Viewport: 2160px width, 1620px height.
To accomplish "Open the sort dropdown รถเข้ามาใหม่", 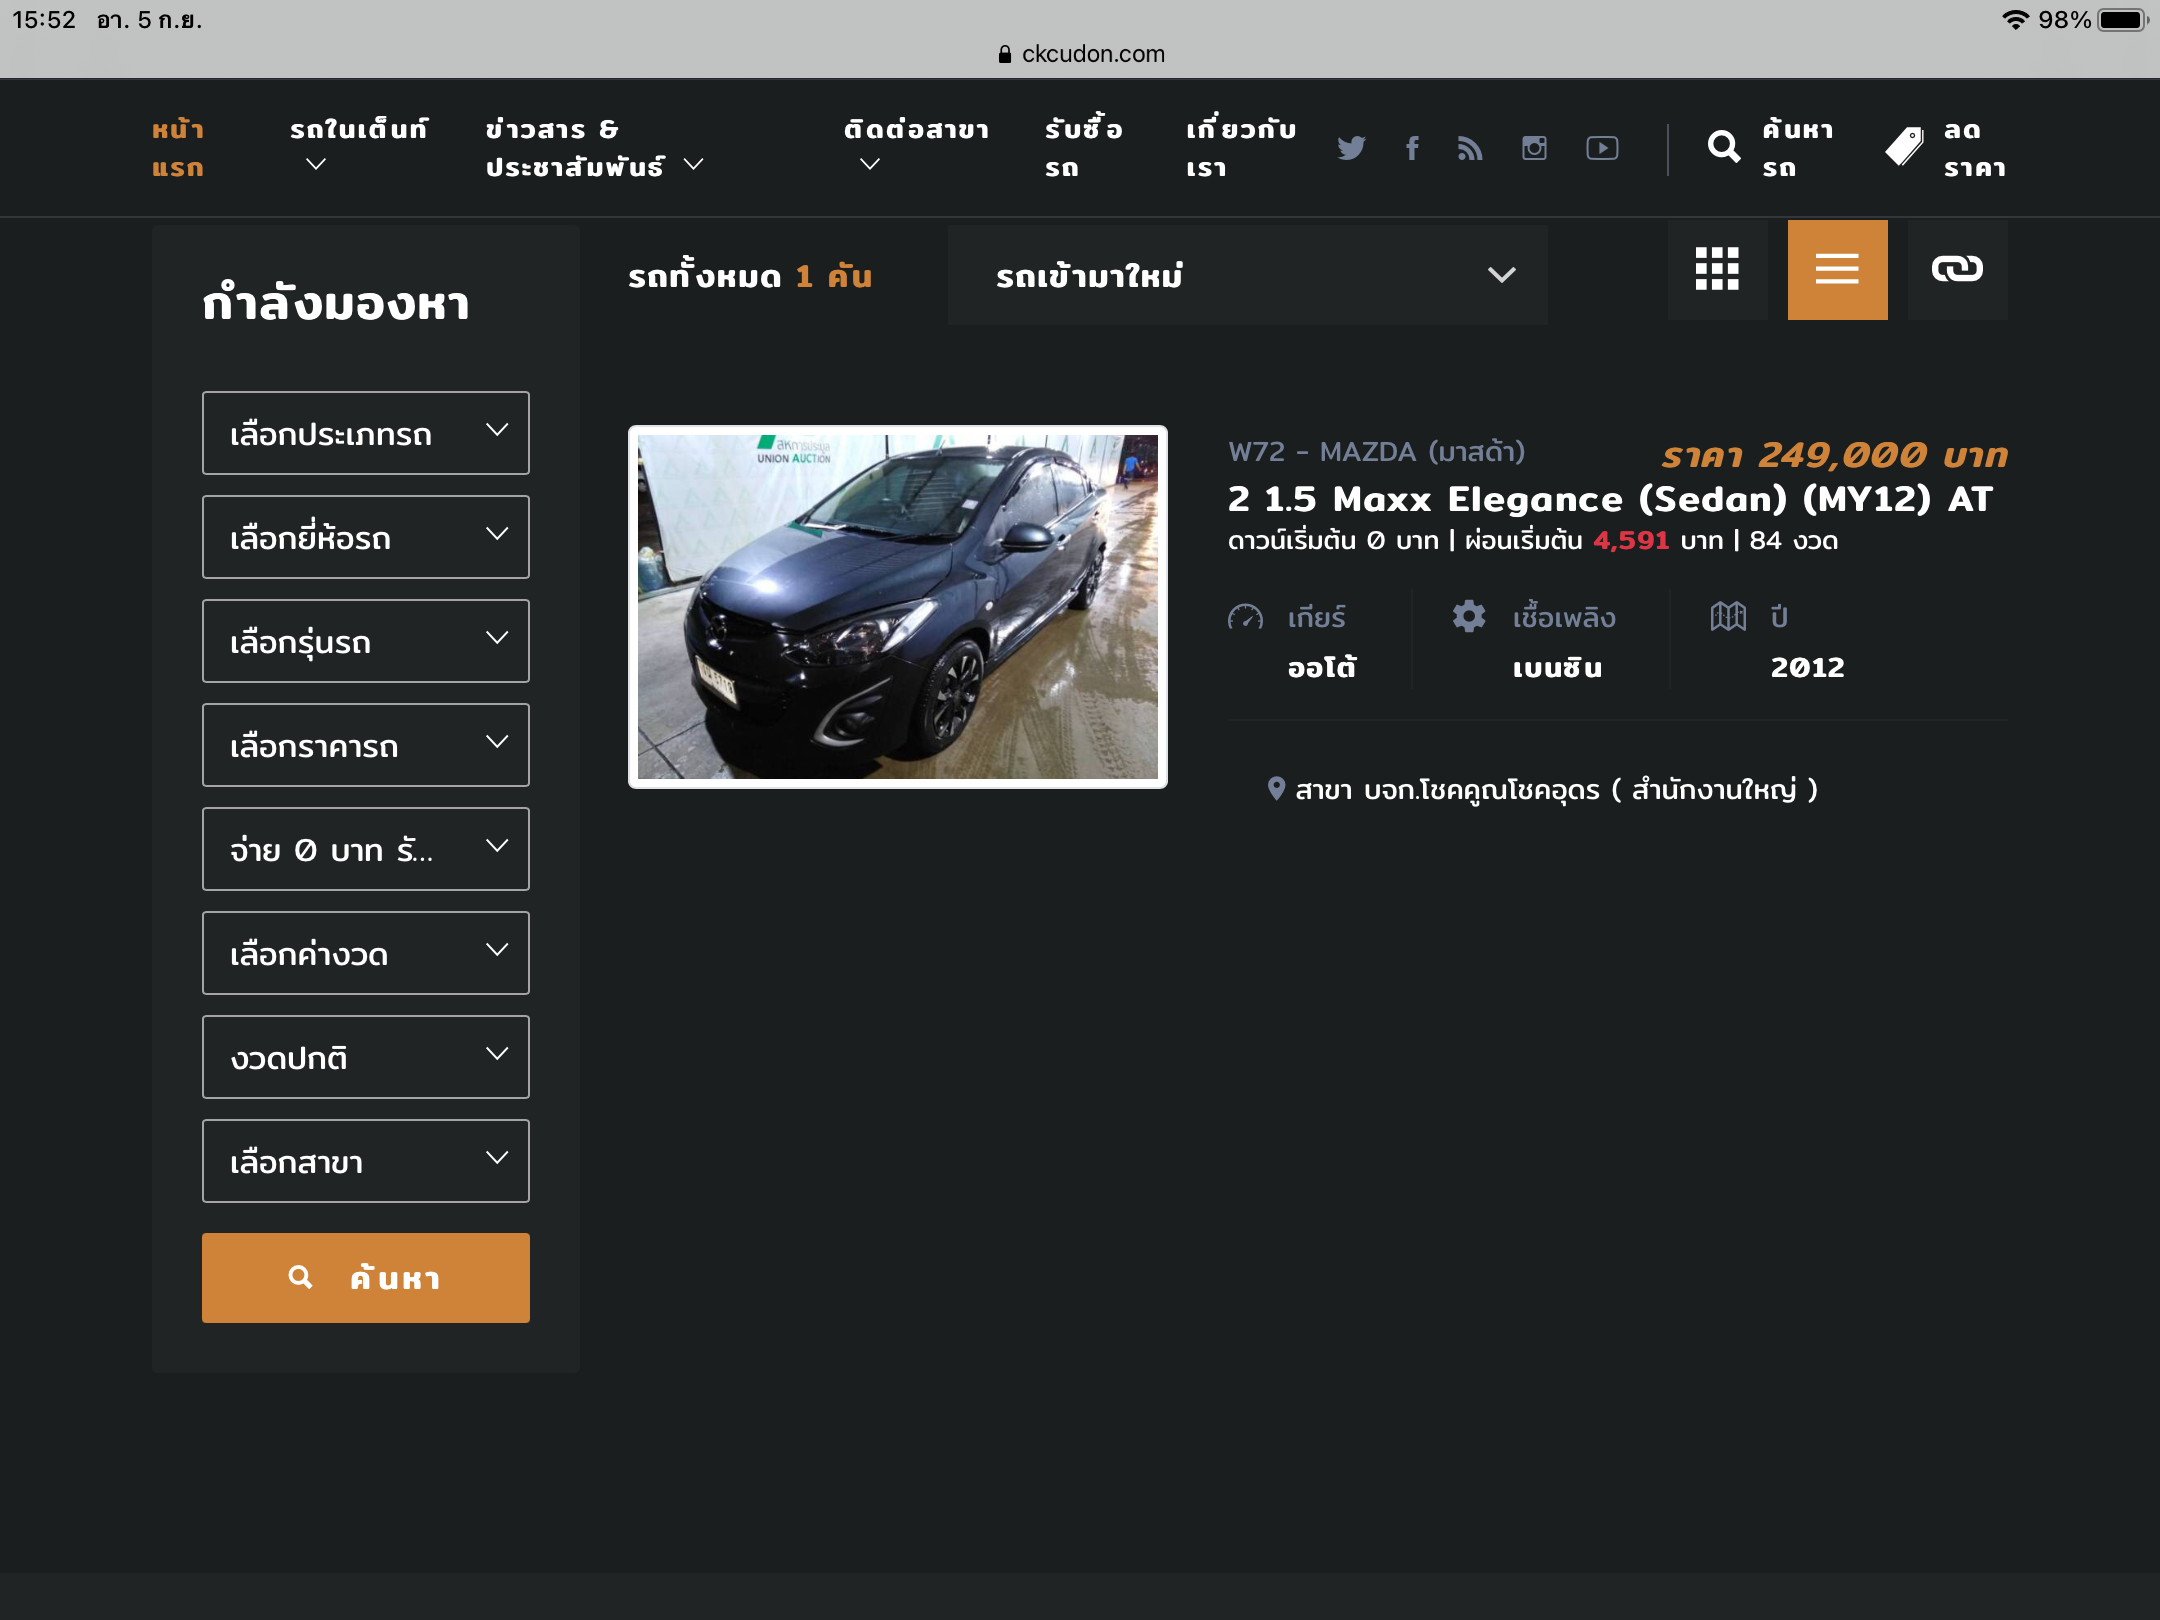I will tap(1247, 275).
